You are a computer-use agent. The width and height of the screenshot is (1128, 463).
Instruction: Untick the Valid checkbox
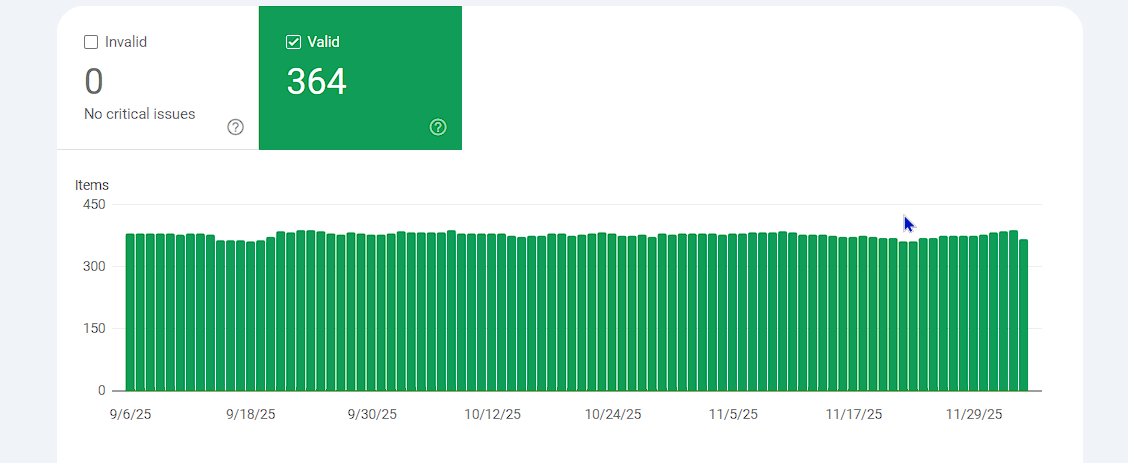[294, 42]
